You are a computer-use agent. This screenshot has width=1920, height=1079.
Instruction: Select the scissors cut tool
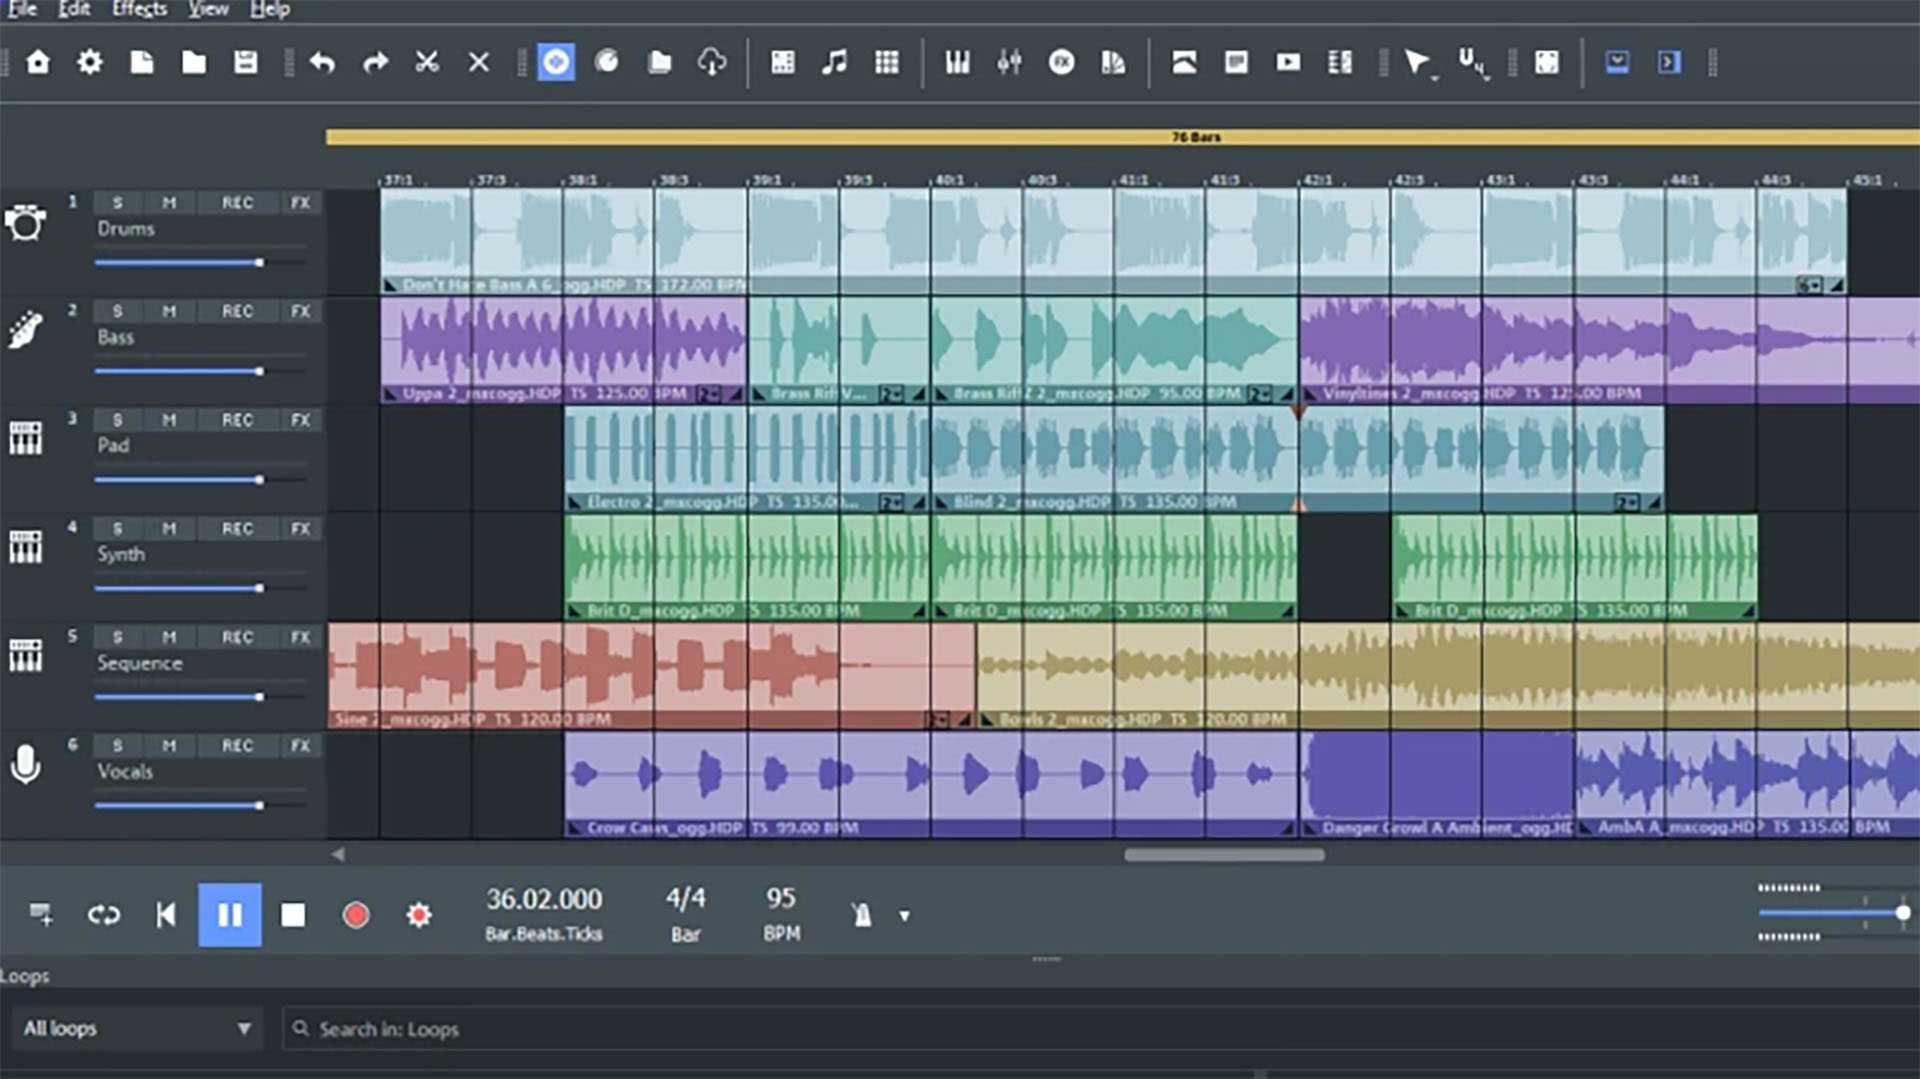[x=427, y=62]
